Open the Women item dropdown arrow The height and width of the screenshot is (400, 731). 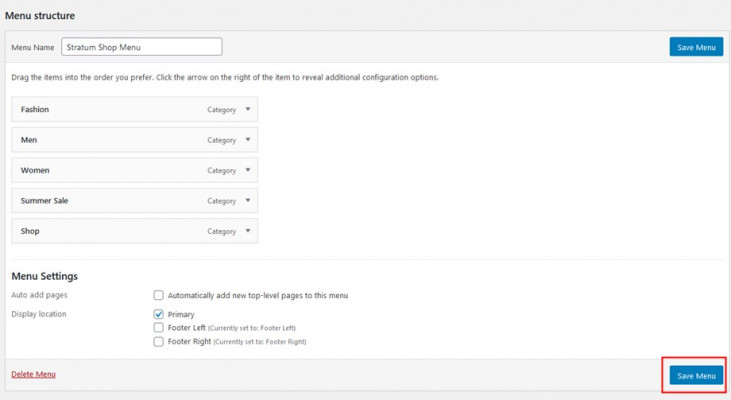point(247,170)
